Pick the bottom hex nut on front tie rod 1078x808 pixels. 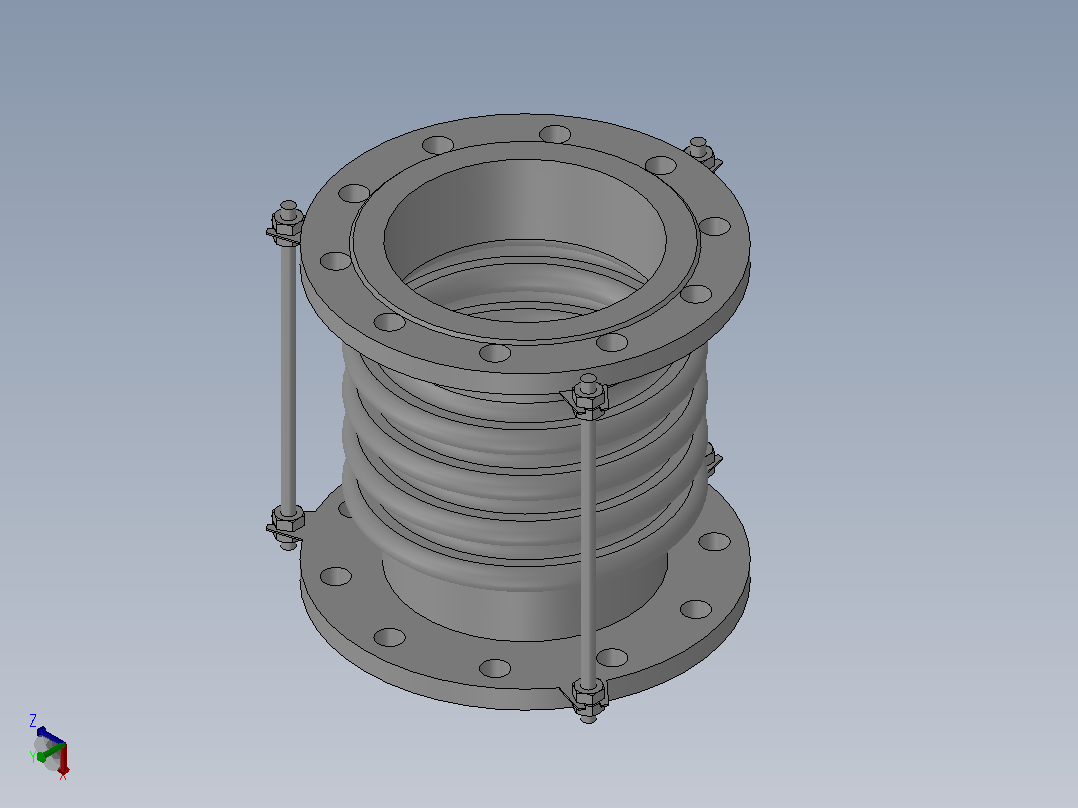click(589, 692)
